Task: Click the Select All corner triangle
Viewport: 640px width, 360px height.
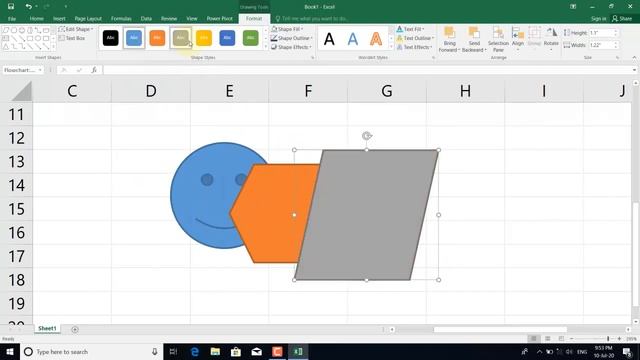Action: 22,91
